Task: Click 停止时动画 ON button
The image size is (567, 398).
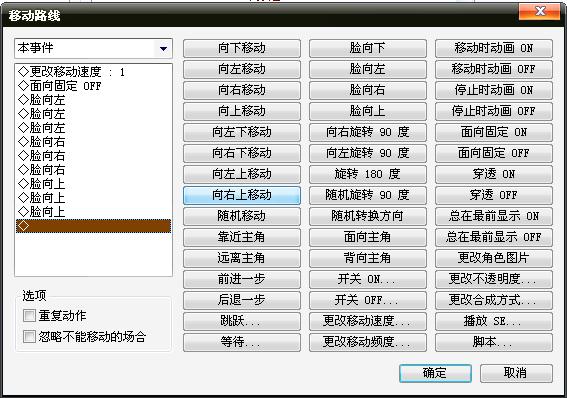Action: tap(494, 90)
